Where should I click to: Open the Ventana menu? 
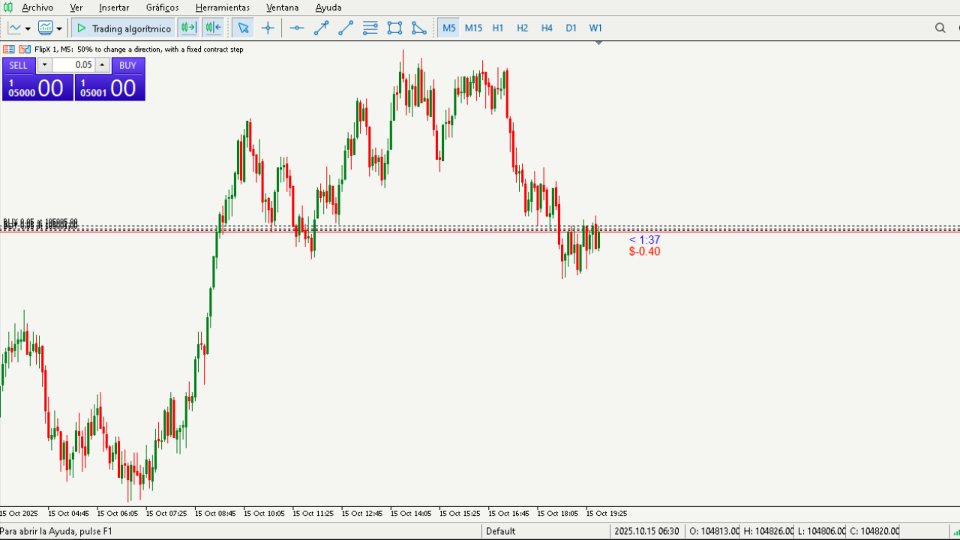(282, 8)
